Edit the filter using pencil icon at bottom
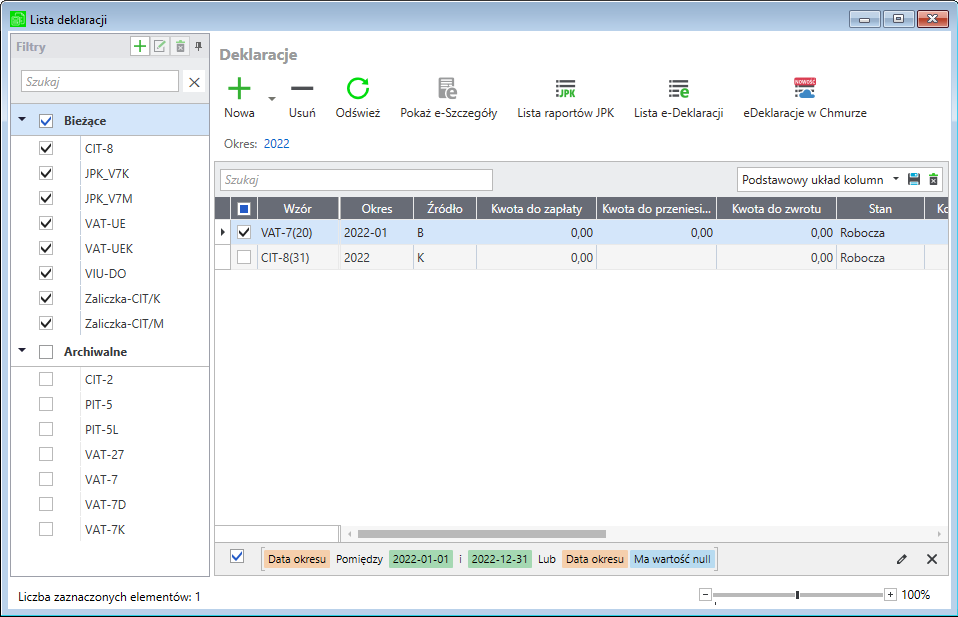Image resolution: width=958 pixels, height=617 pixels. [902, 559]
